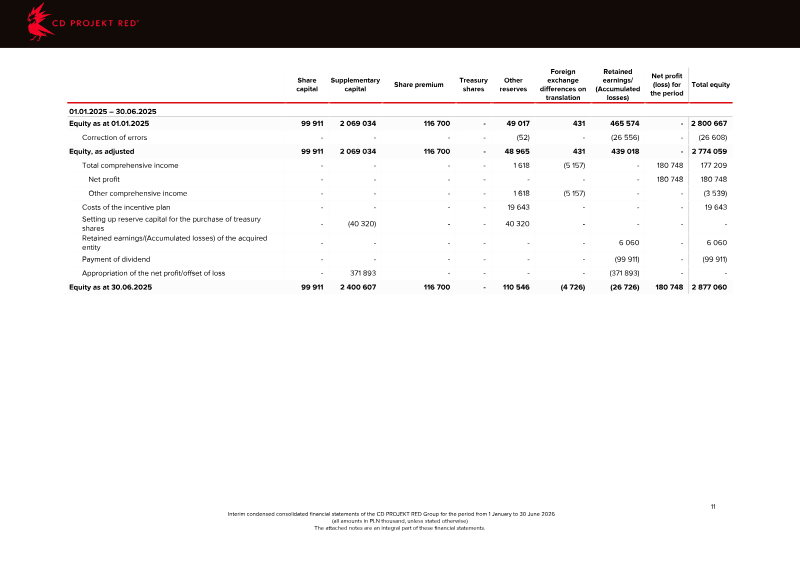
Task: Select the Net profit row label
Action: pyautogui.click(x=104, y=179)
